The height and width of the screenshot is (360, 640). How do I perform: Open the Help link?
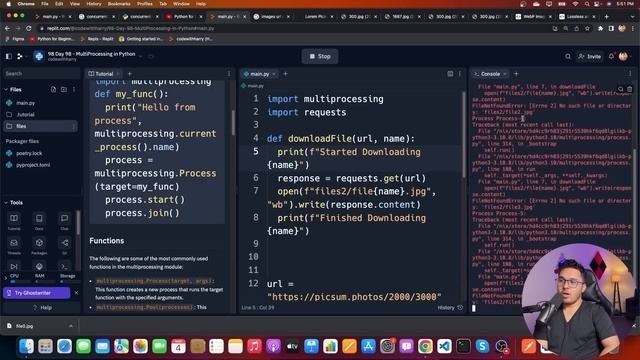42,307
